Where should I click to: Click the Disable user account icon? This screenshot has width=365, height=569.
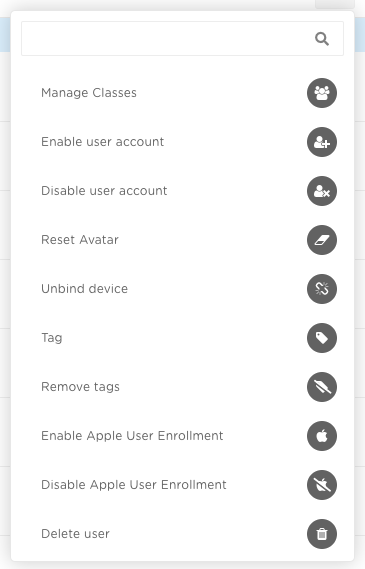click(x=322, y=191)
